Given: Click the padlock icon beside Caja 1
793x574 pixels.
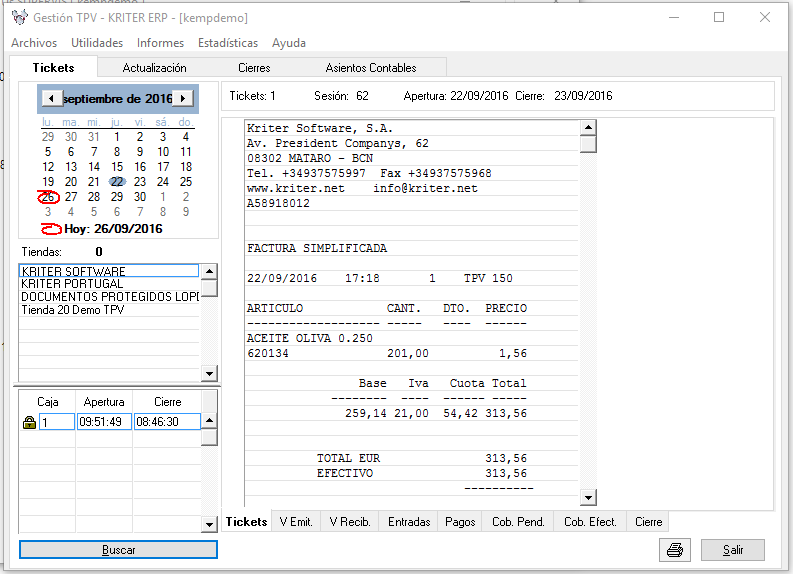Looking at the screenshot, I should click(x=29, y=422).
